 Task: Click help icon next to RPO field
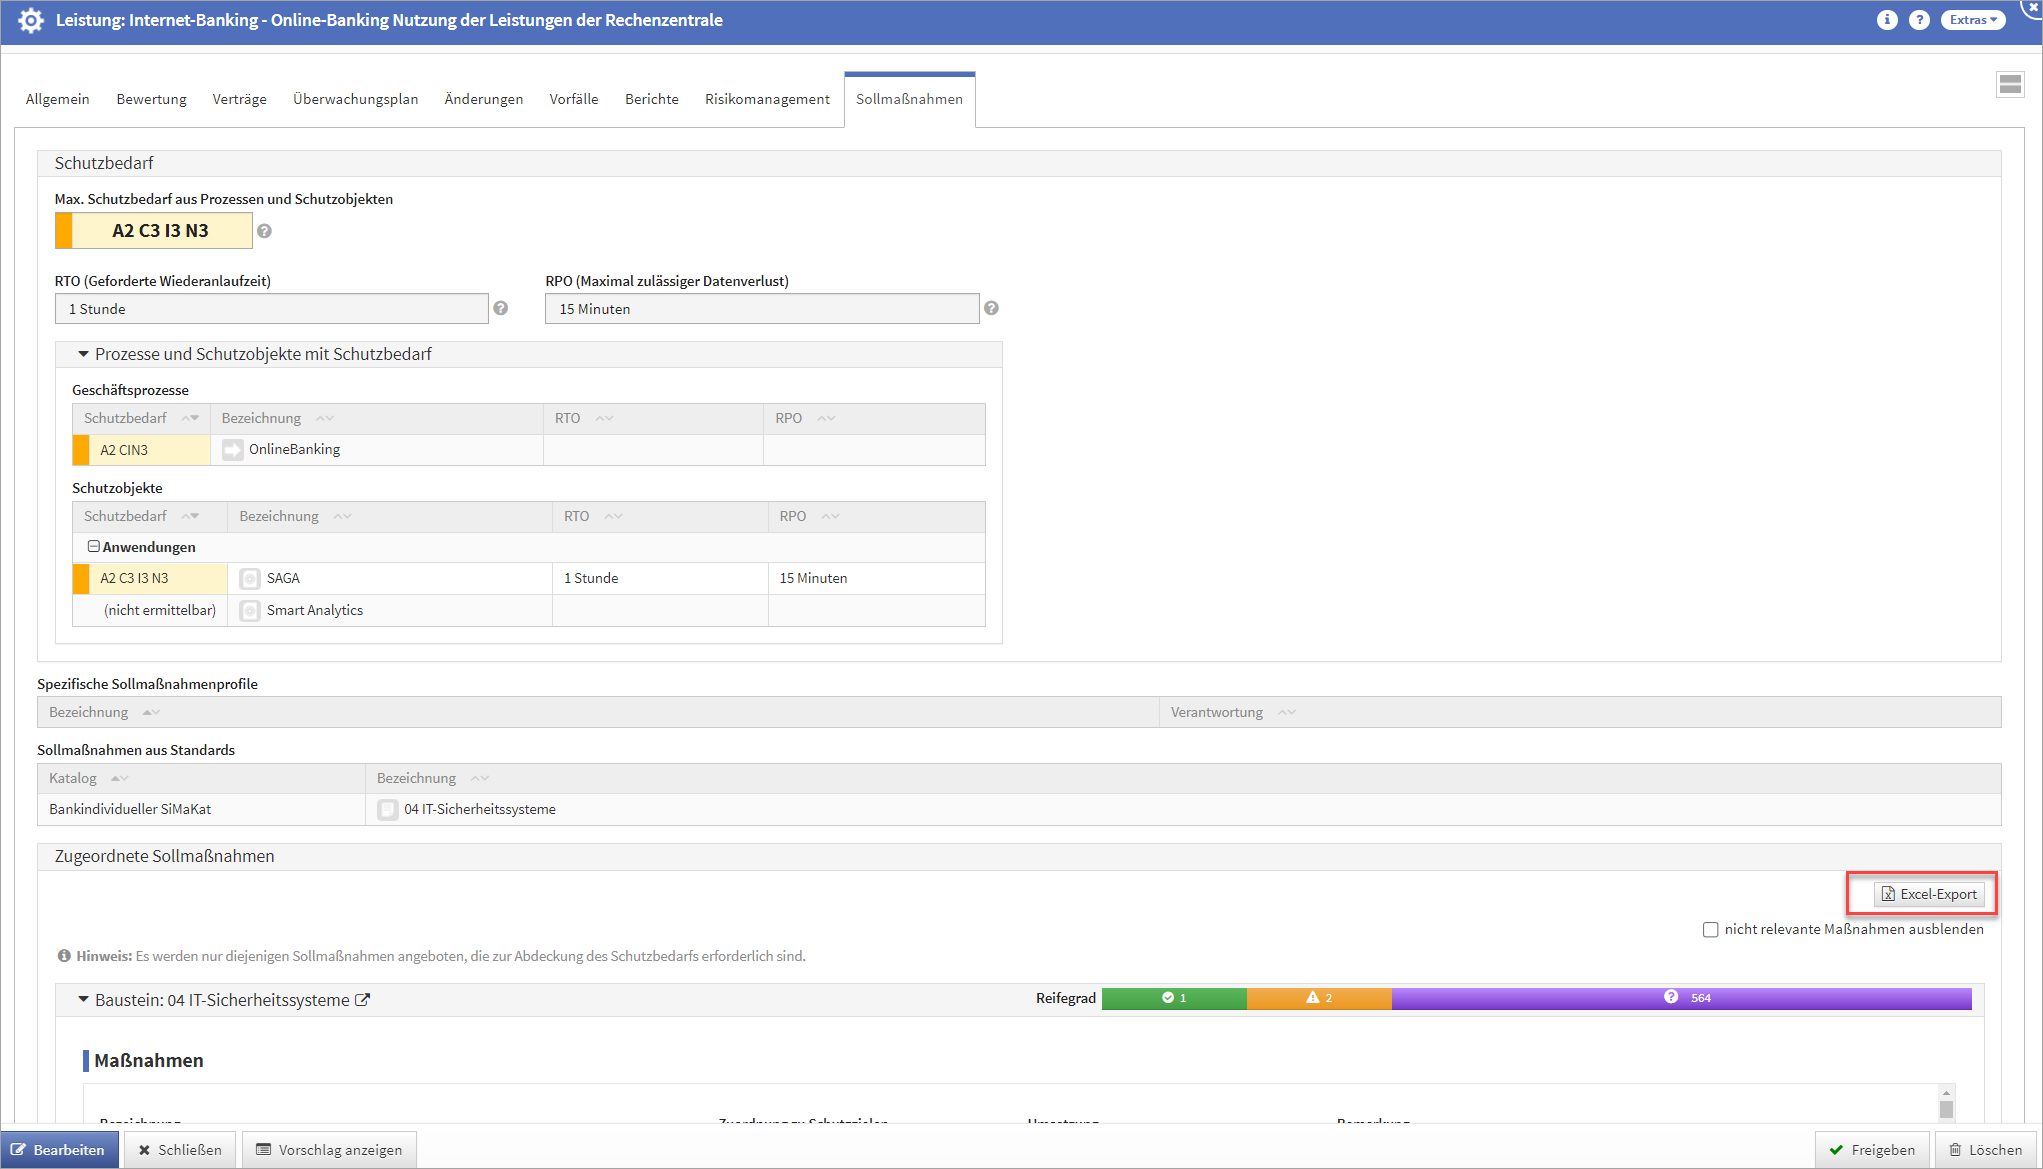(991, 308)
